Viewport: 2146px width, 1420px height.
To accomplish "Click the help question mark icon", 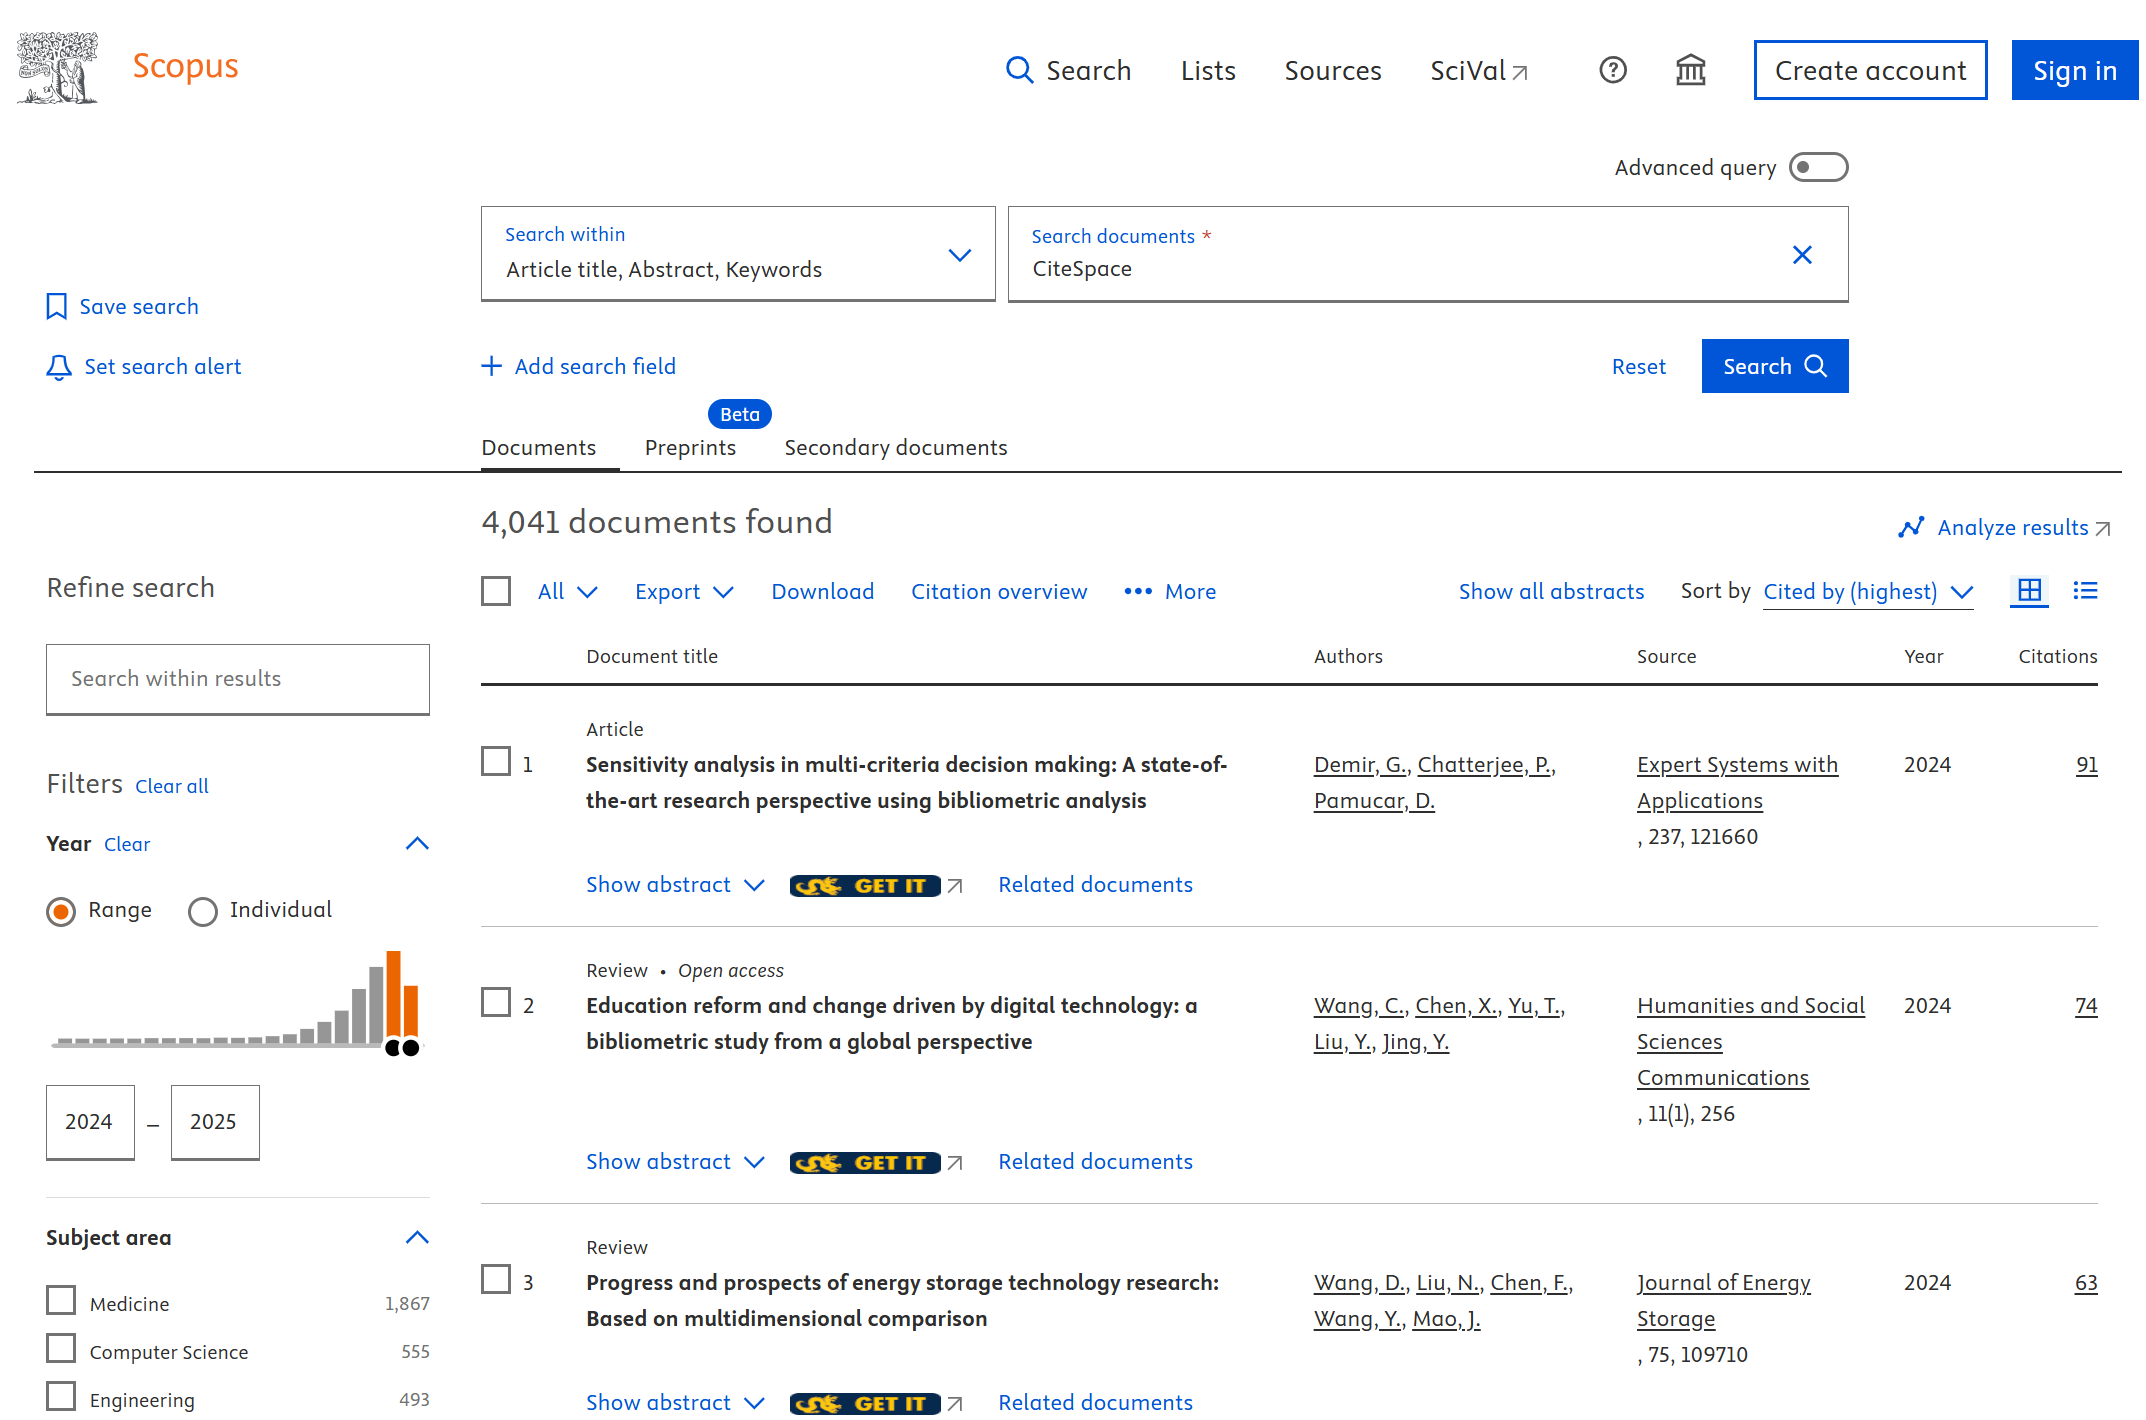I will 1612,70.
